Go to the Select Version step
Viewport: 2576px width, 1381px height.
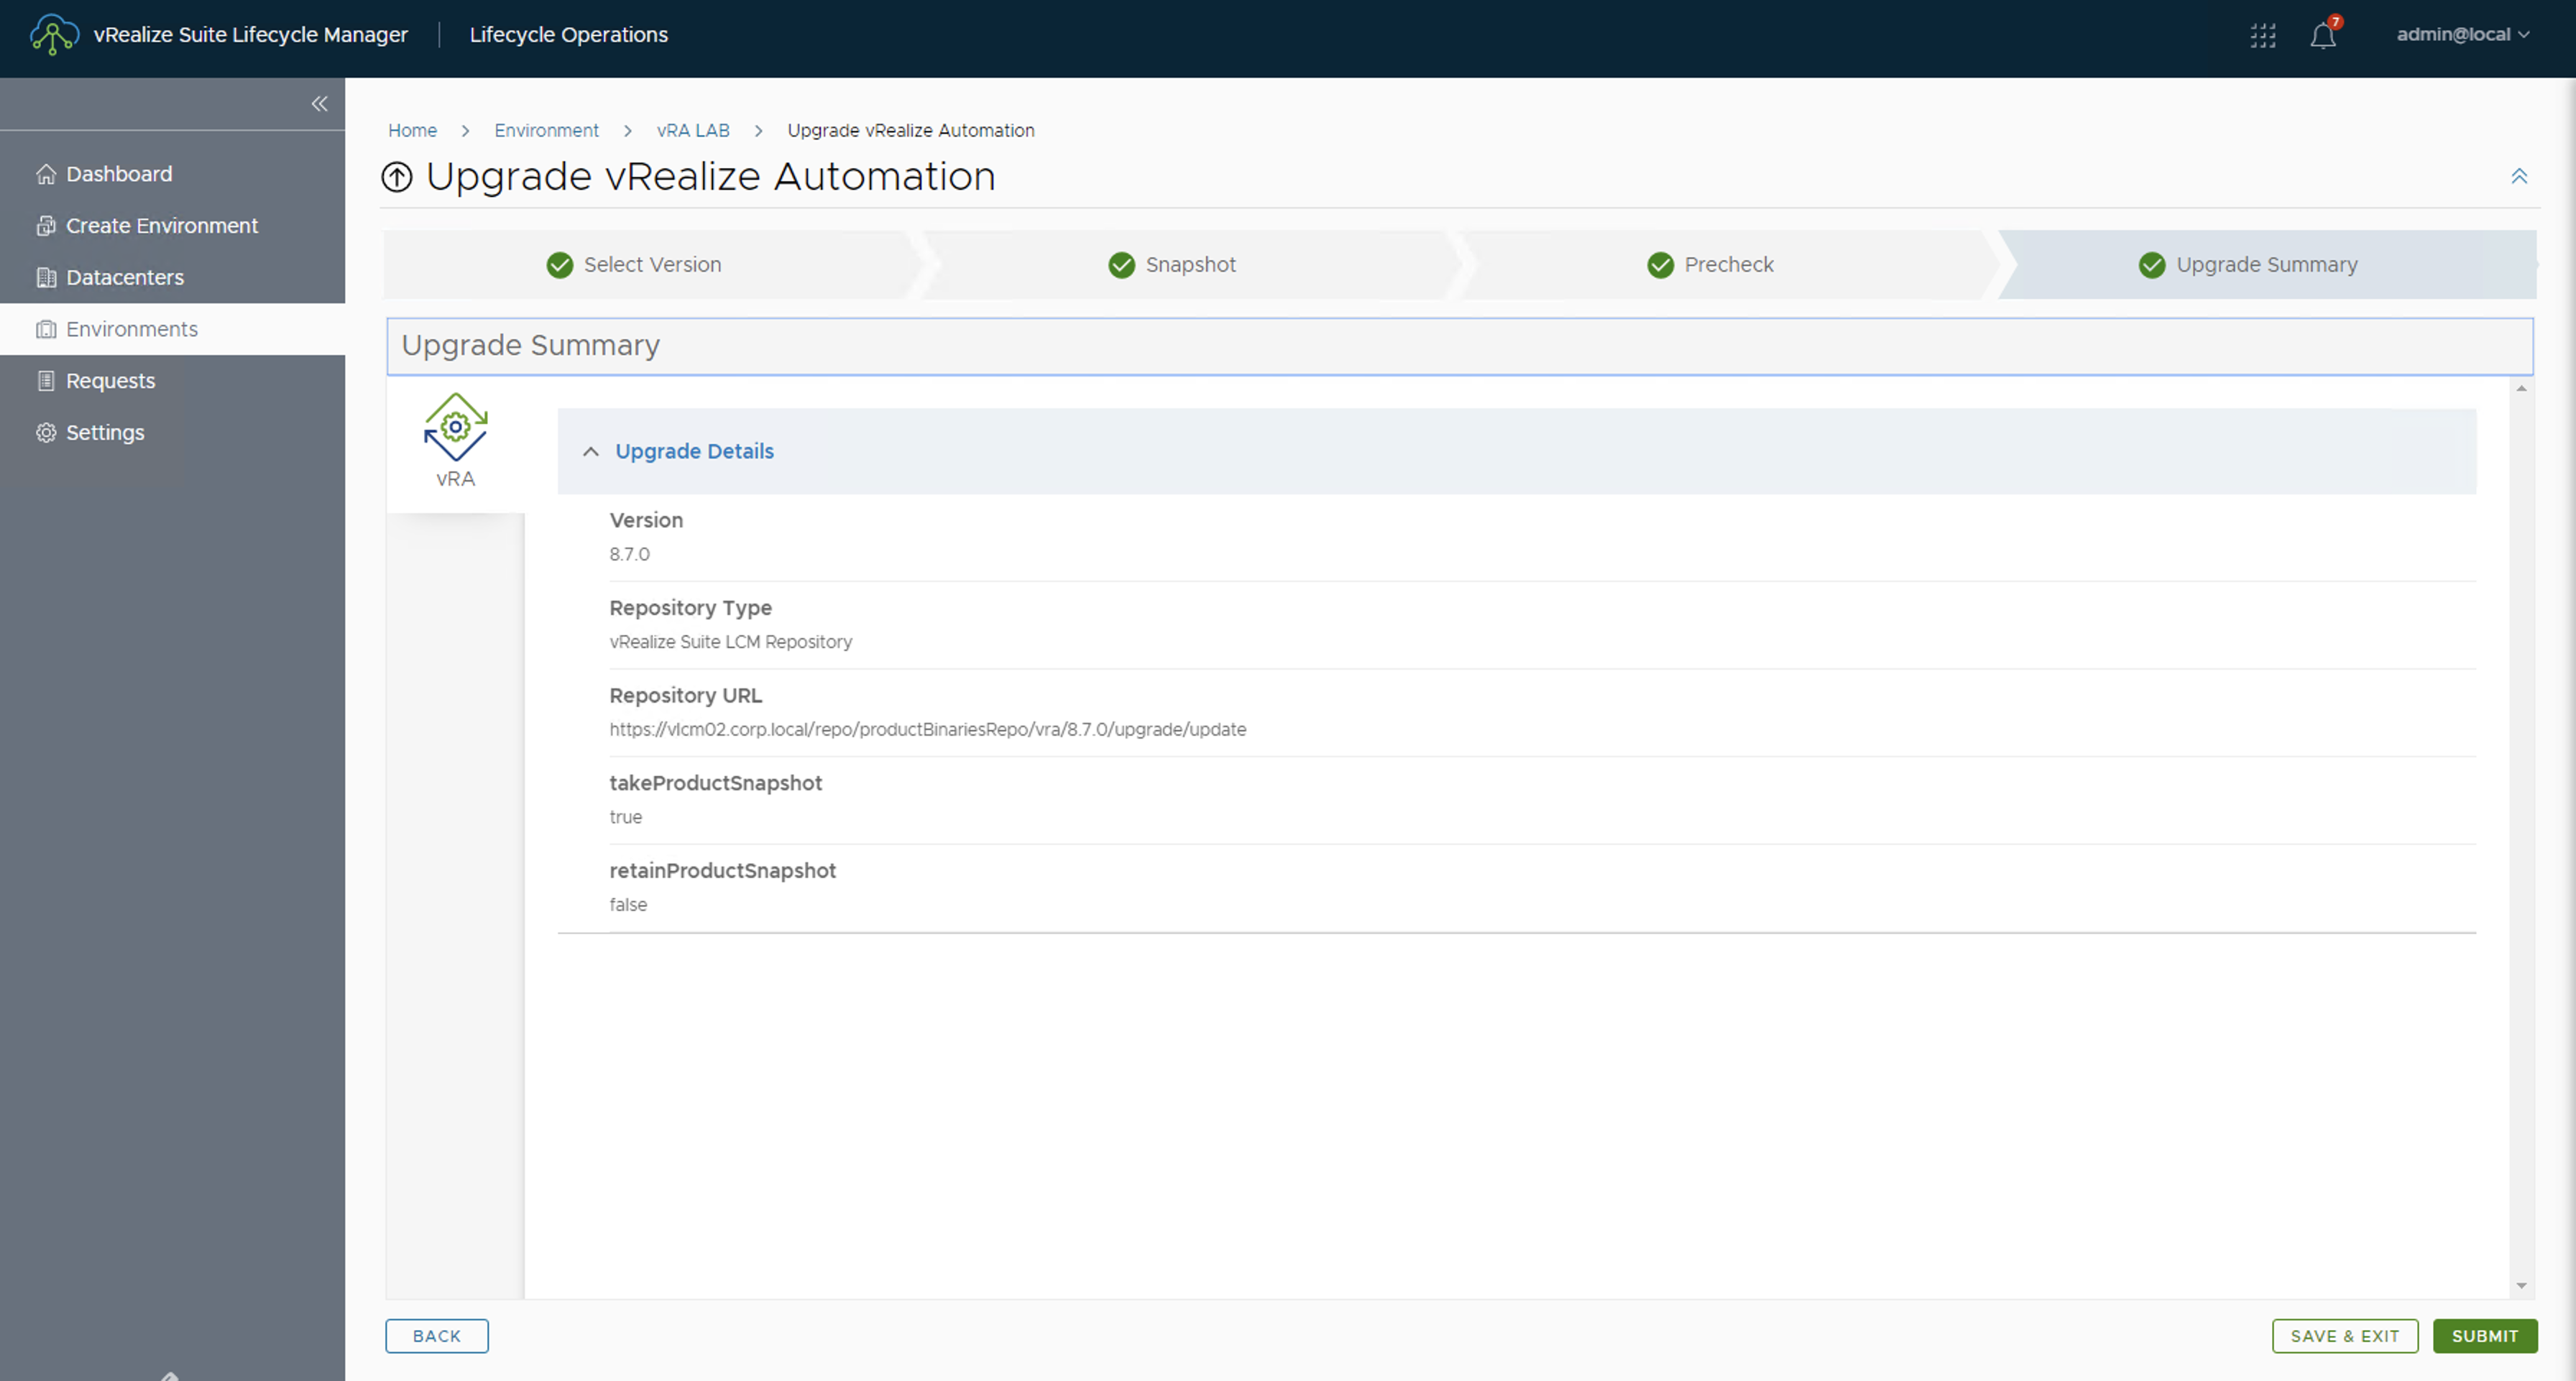click(x=651, y=265)
